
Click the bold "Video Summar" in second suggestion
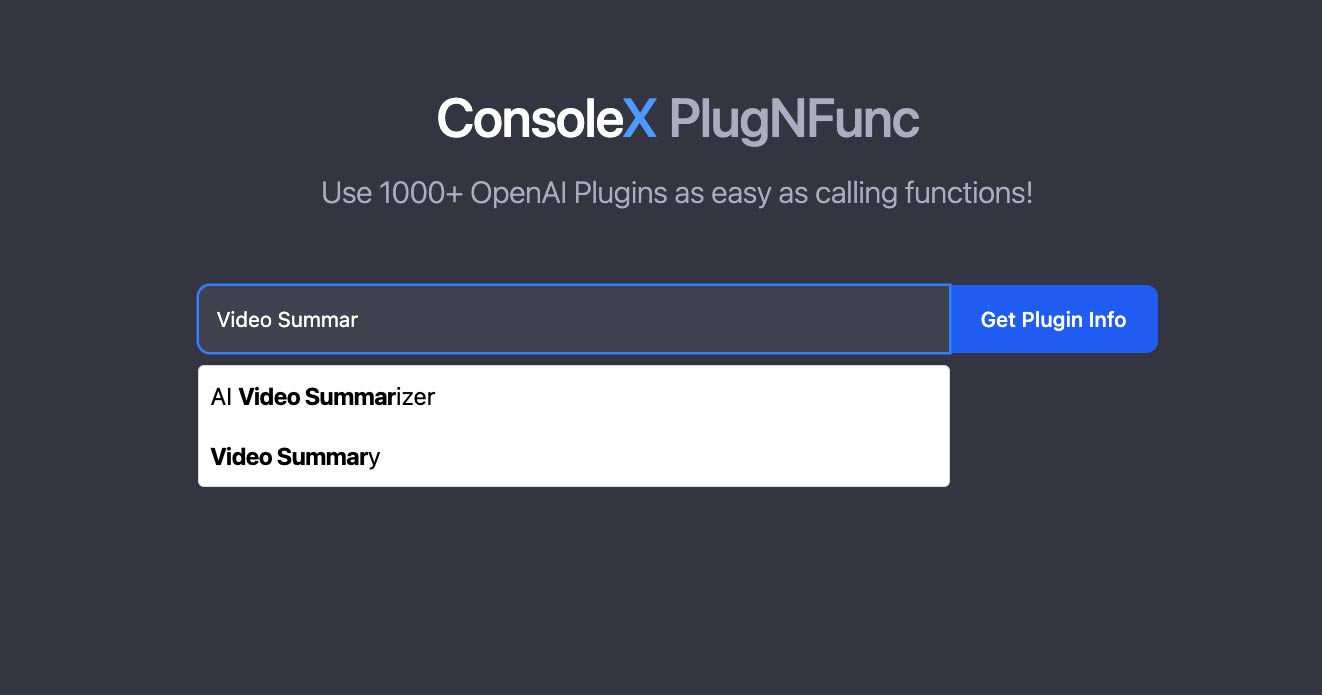[x=289, y=457]
